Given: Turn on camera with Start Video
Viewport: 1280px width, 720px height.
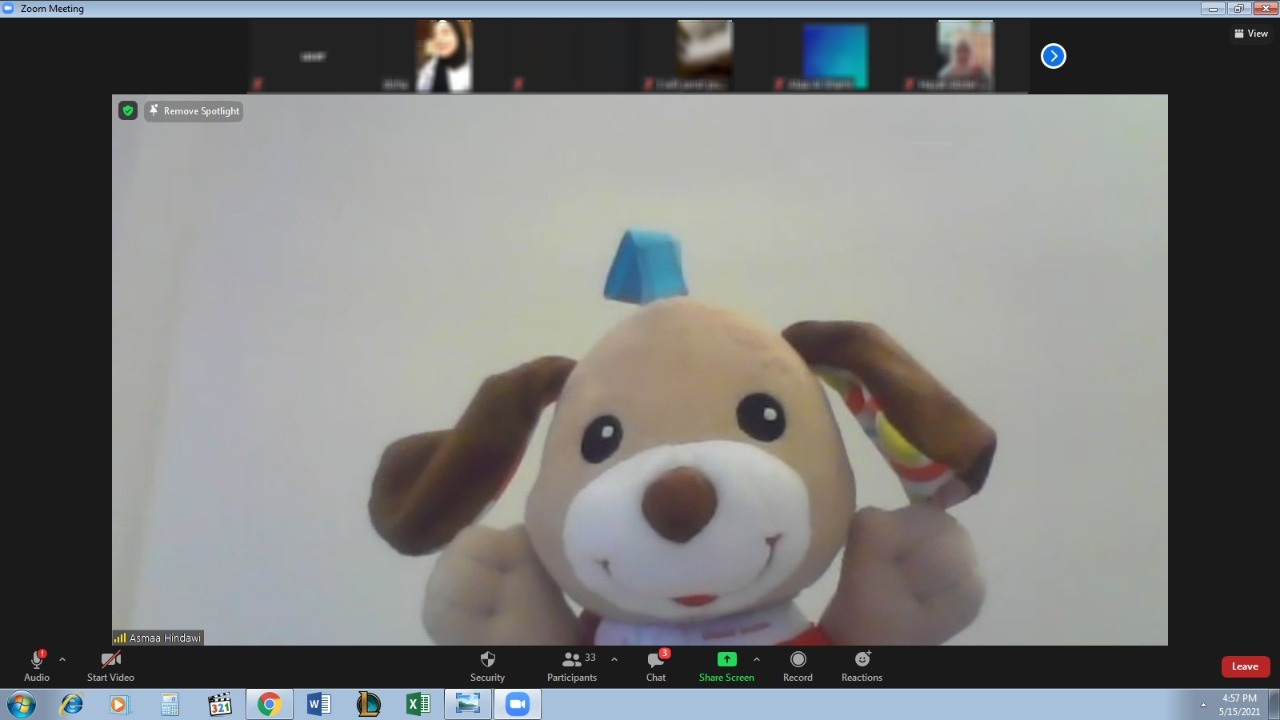Looking at the screenshot, I should click(x=111, y=660).
